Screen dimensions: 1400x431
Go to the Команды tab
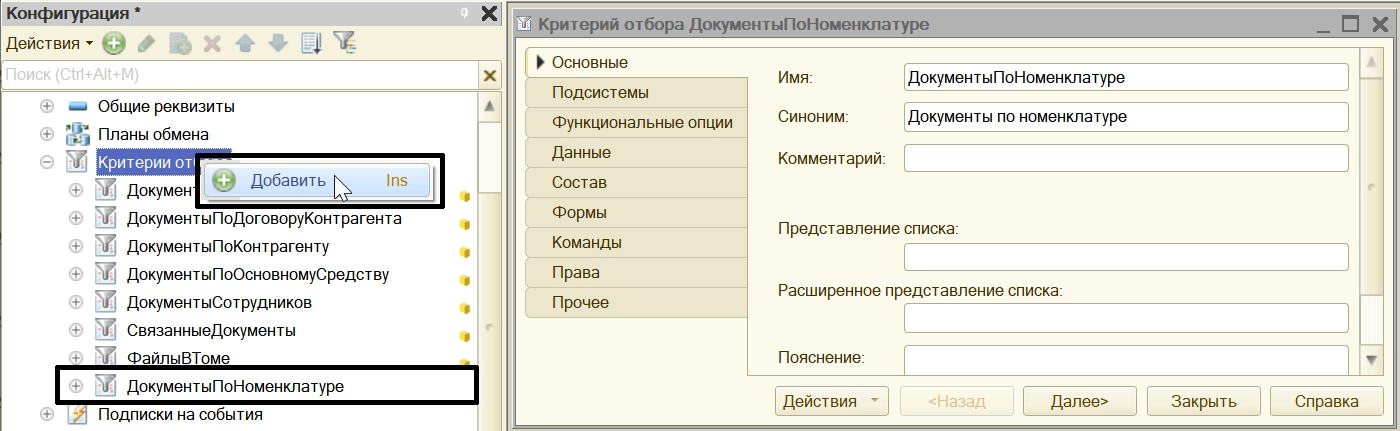point(636,243)
